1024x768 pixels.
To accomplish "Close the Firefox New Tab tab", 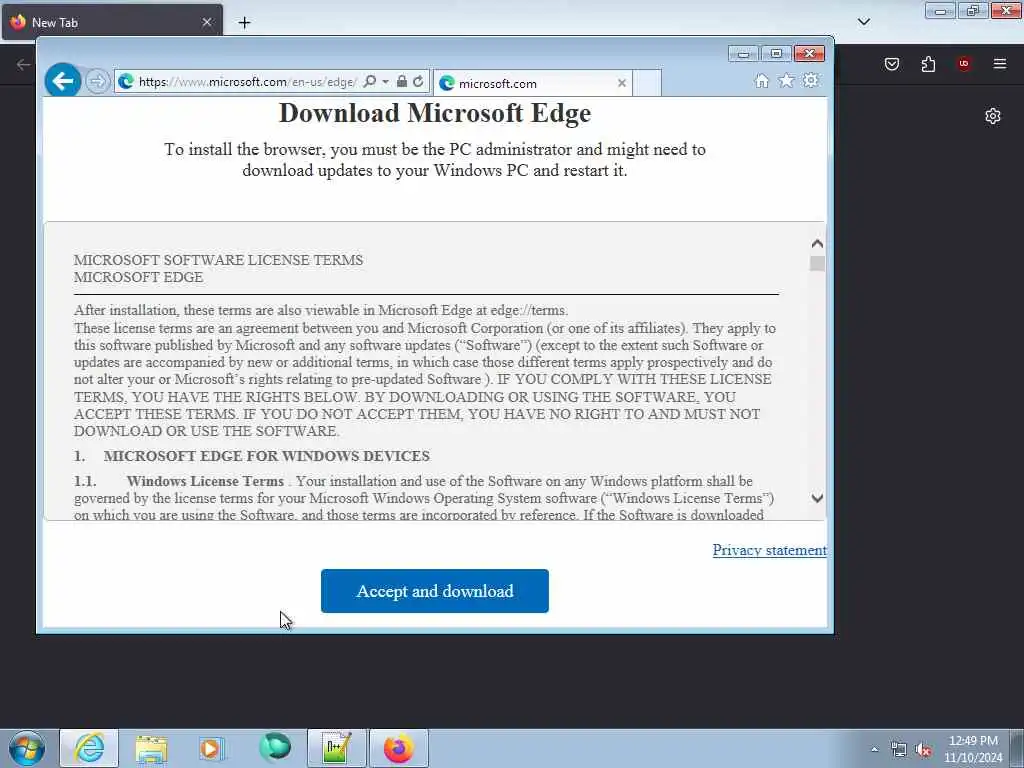I will [x=207, y=22].
